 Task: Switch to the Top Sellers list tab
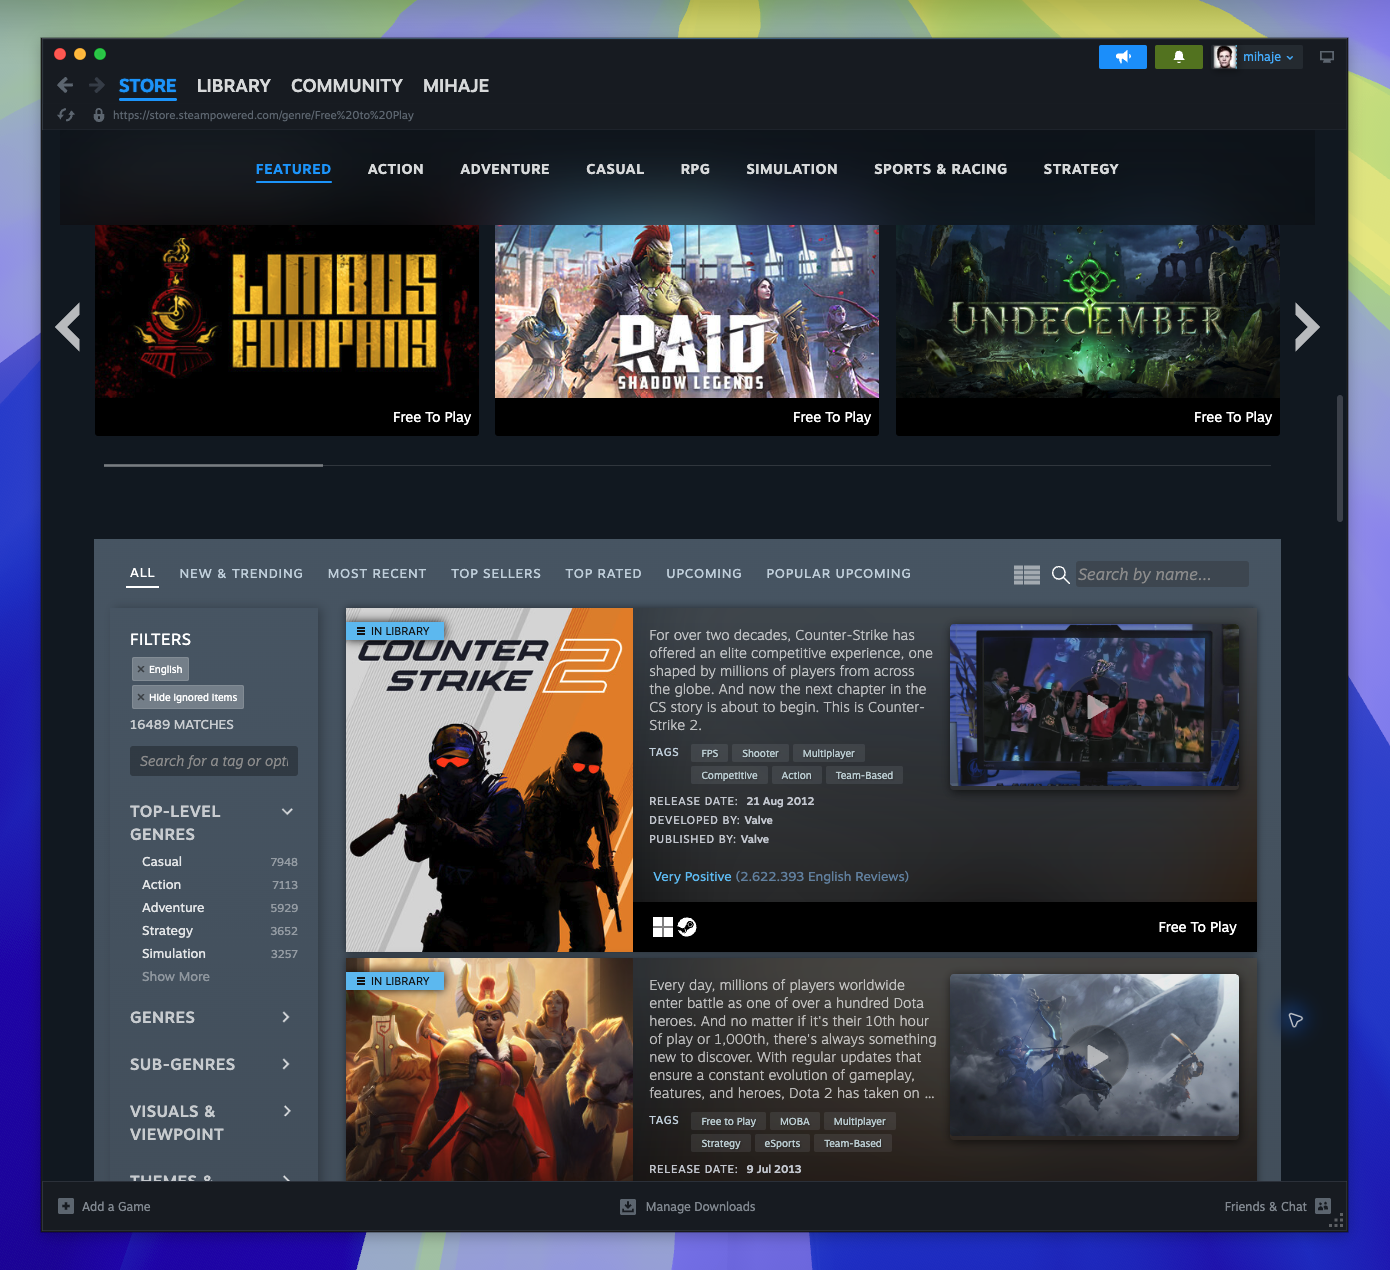(496, 573)
